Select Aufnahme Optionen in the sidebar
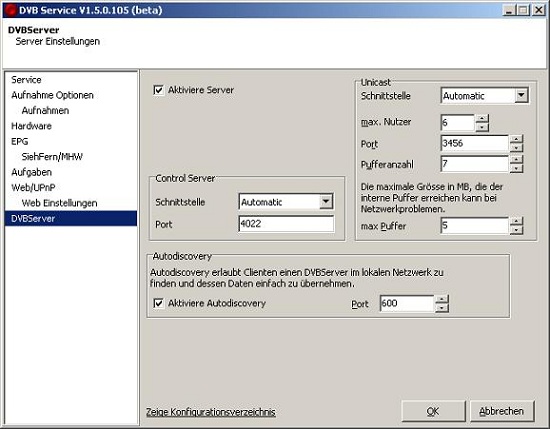Screen dimensions: 550x429 (x=52, y=95)
